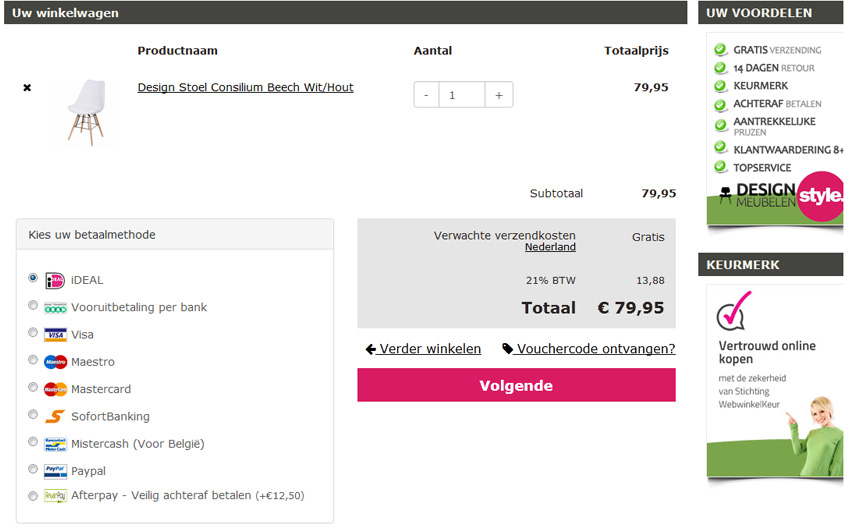This screenshot has height=532, width=851.
Task: Click the iDEAL payment logo icon
Action: [x=55, y=281]
